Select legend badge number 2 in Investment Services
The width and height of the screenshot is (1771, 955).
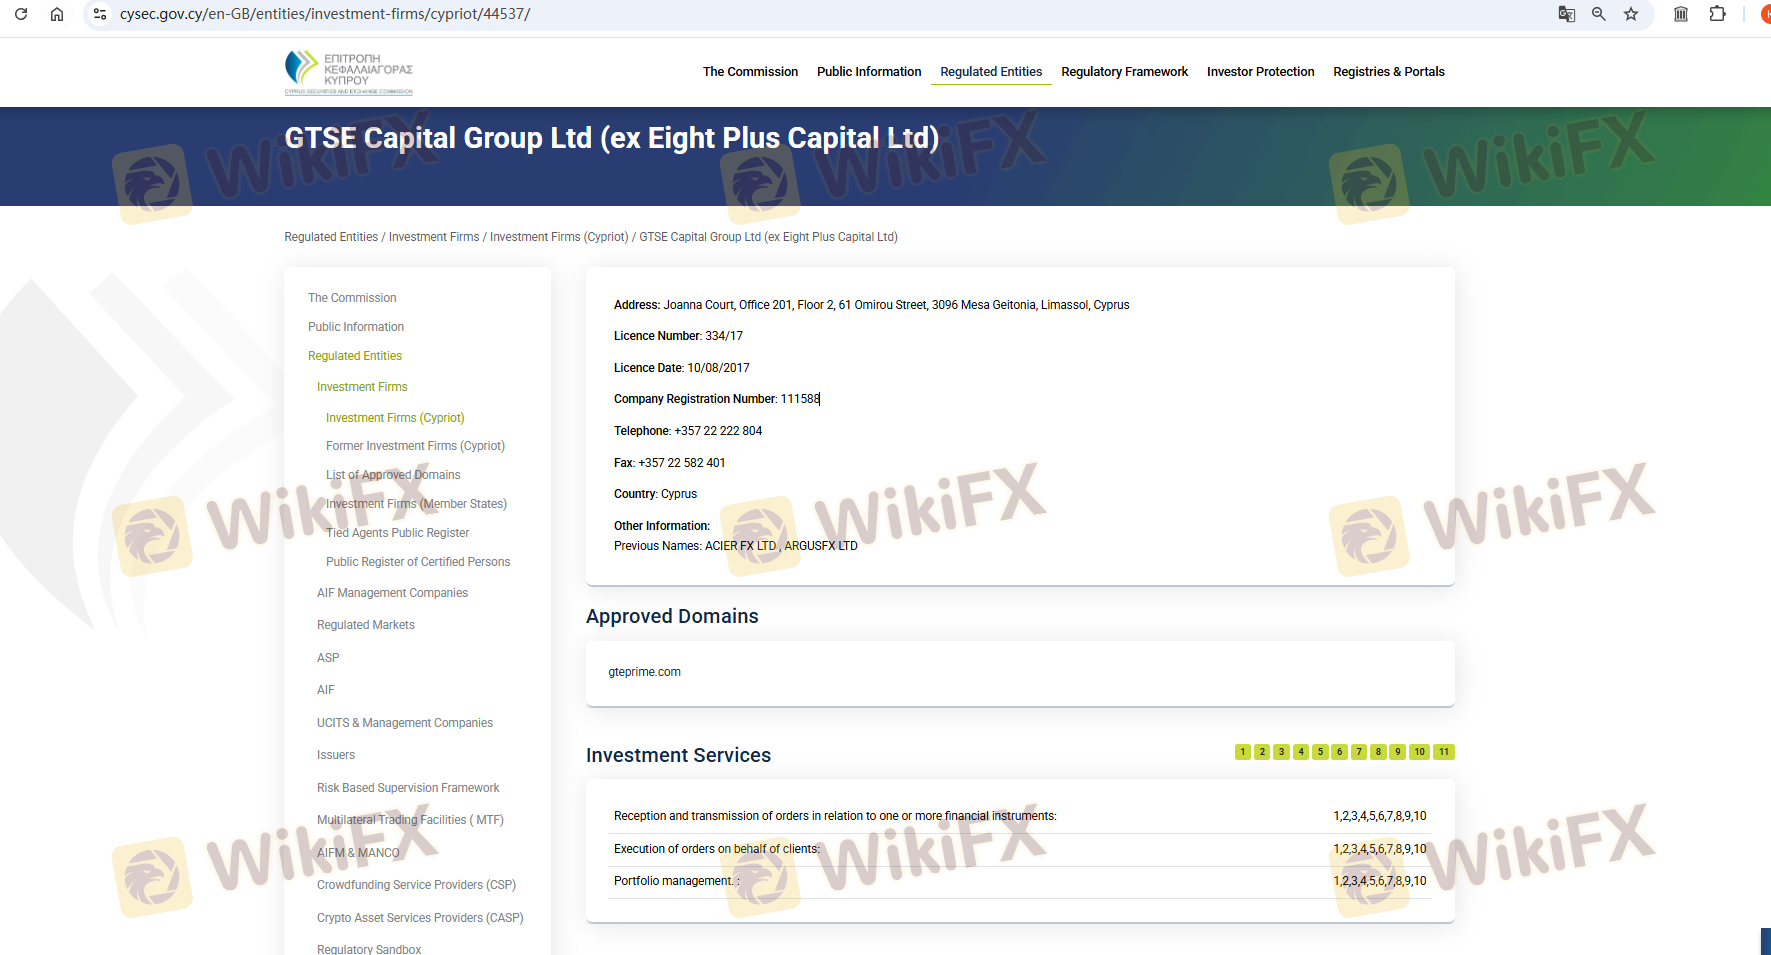(1262, 752)
